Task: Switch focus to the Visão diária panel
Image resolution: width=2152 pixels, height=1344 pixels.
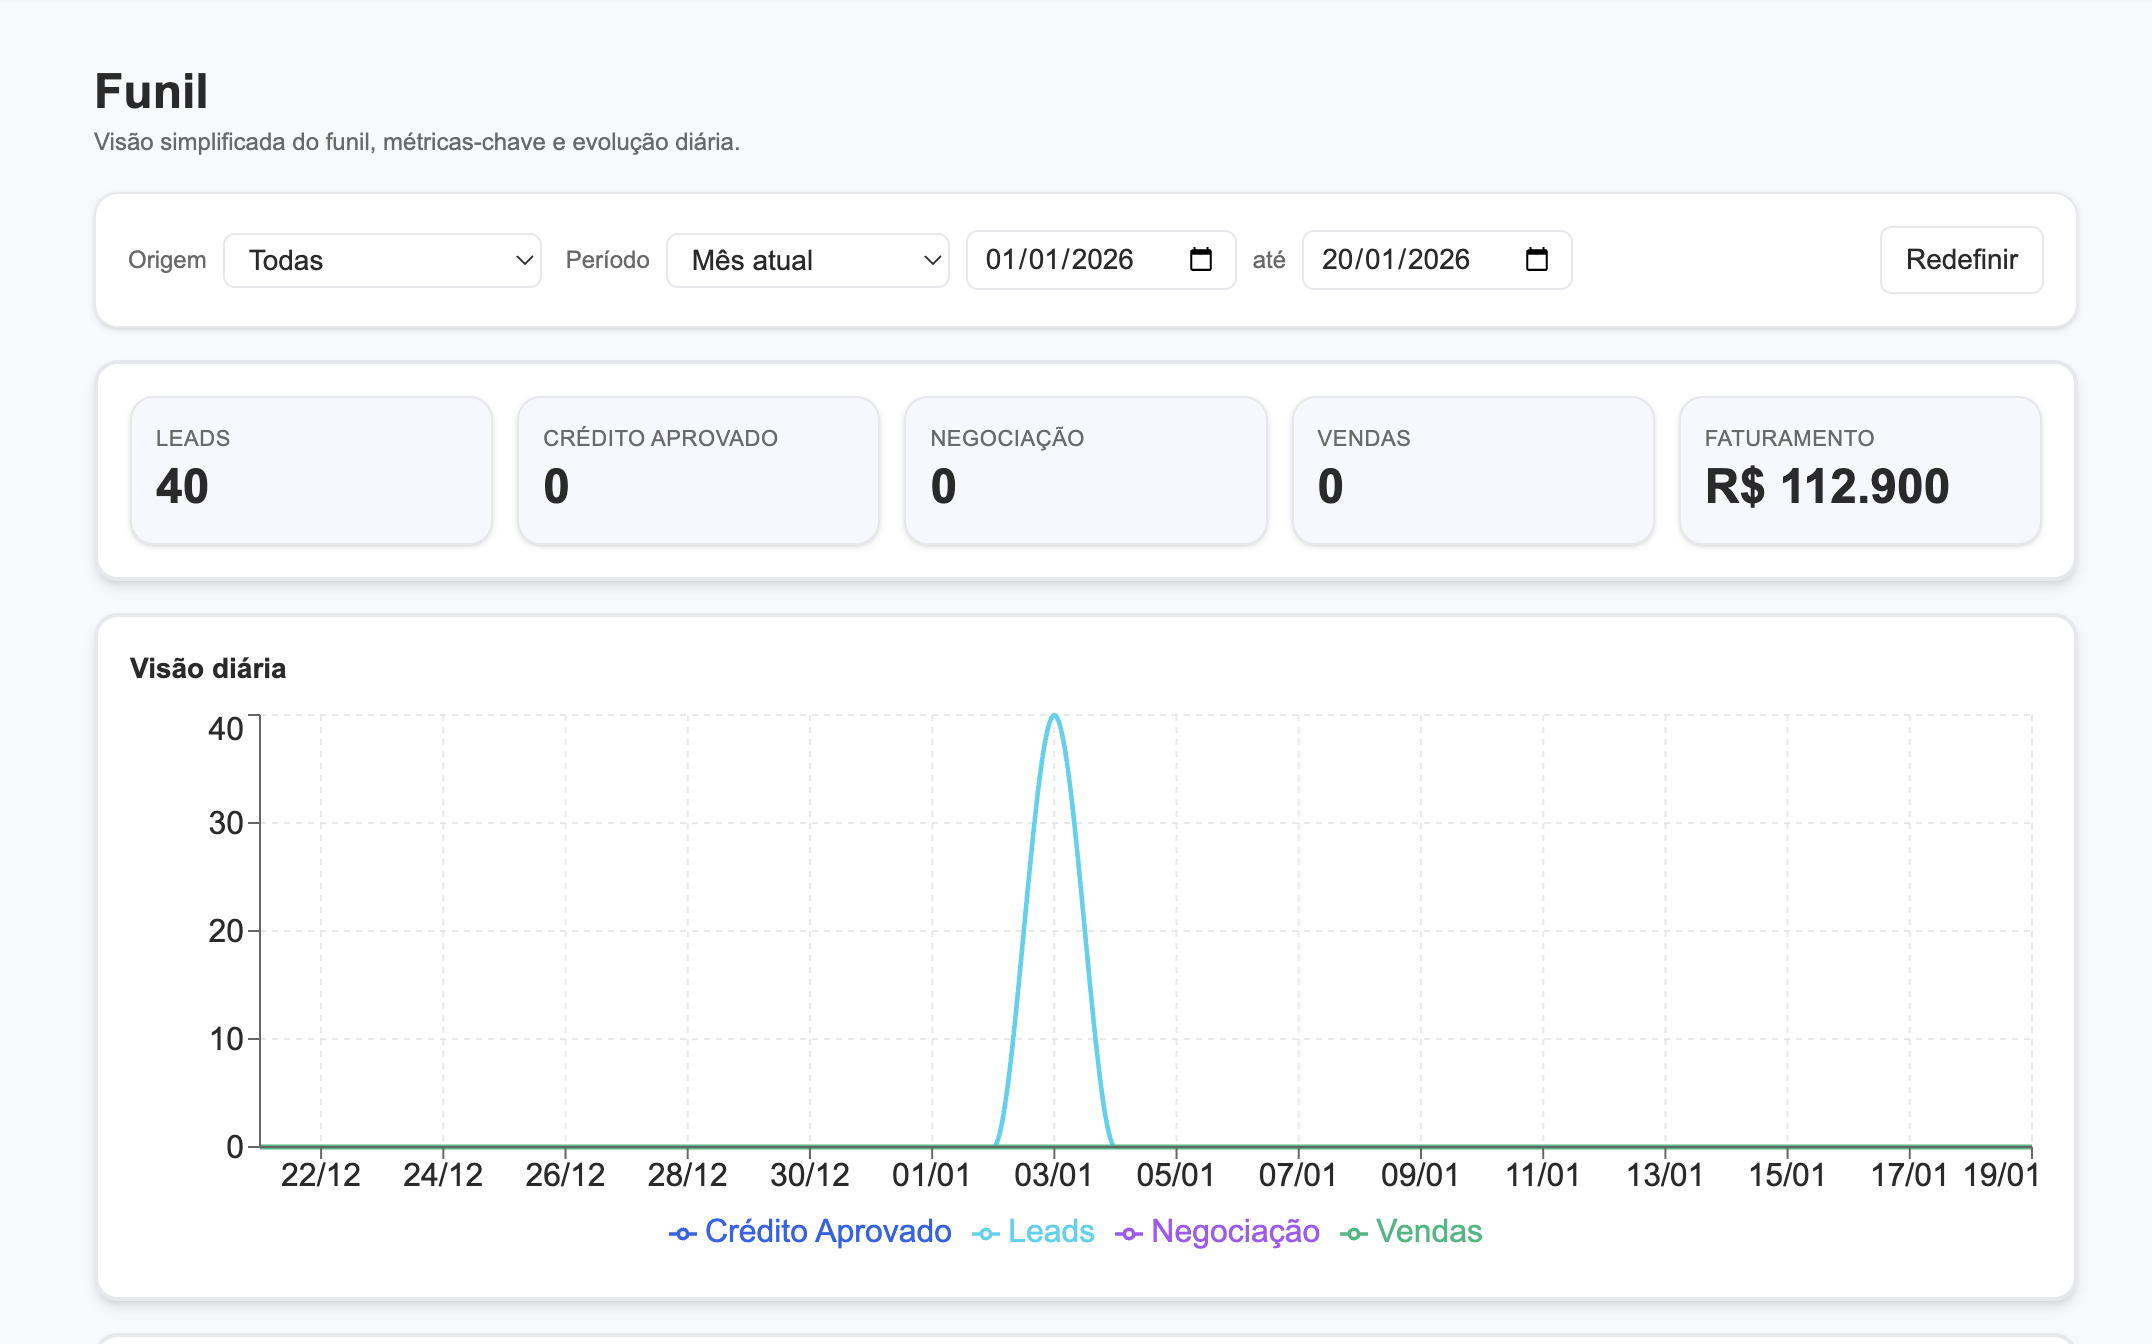Action: coord(207,668)
